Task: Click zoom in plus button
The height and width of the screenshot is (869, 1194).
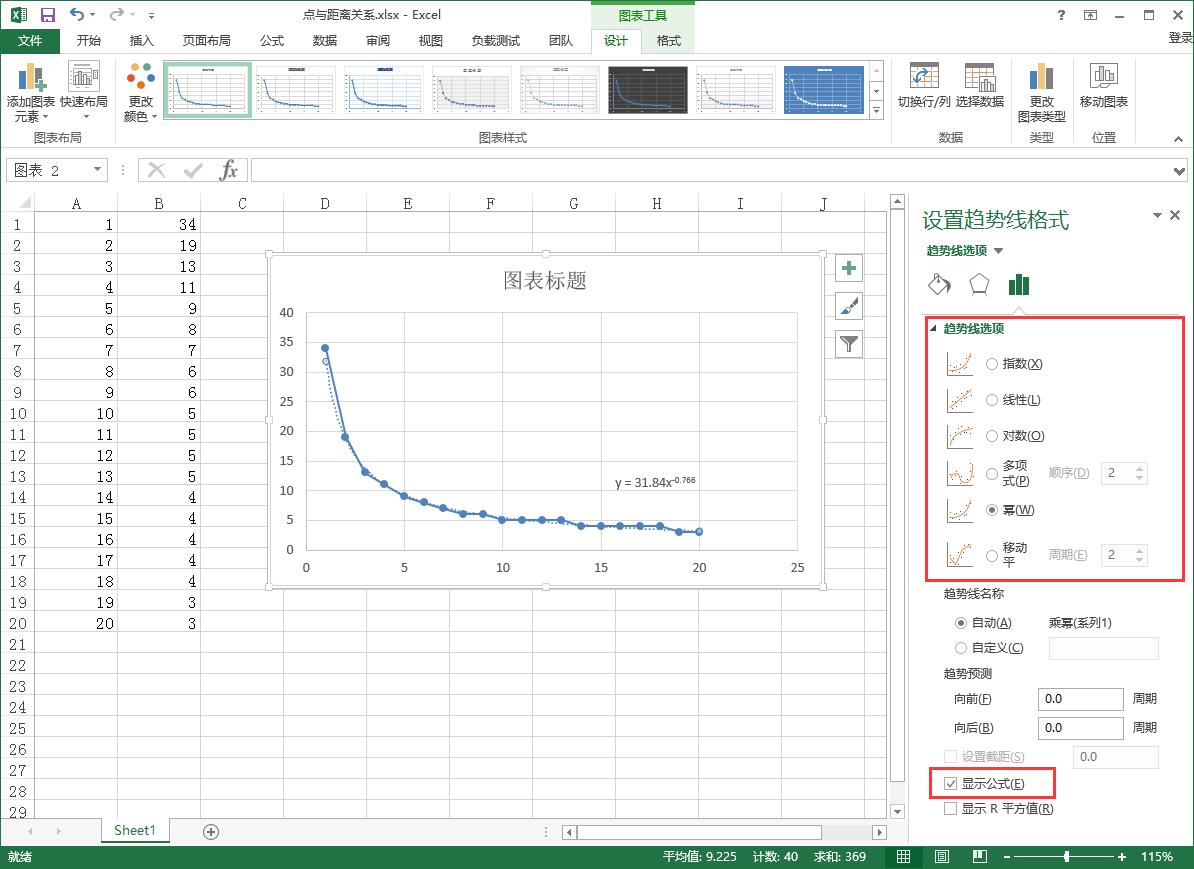Action: point(1122,857)
